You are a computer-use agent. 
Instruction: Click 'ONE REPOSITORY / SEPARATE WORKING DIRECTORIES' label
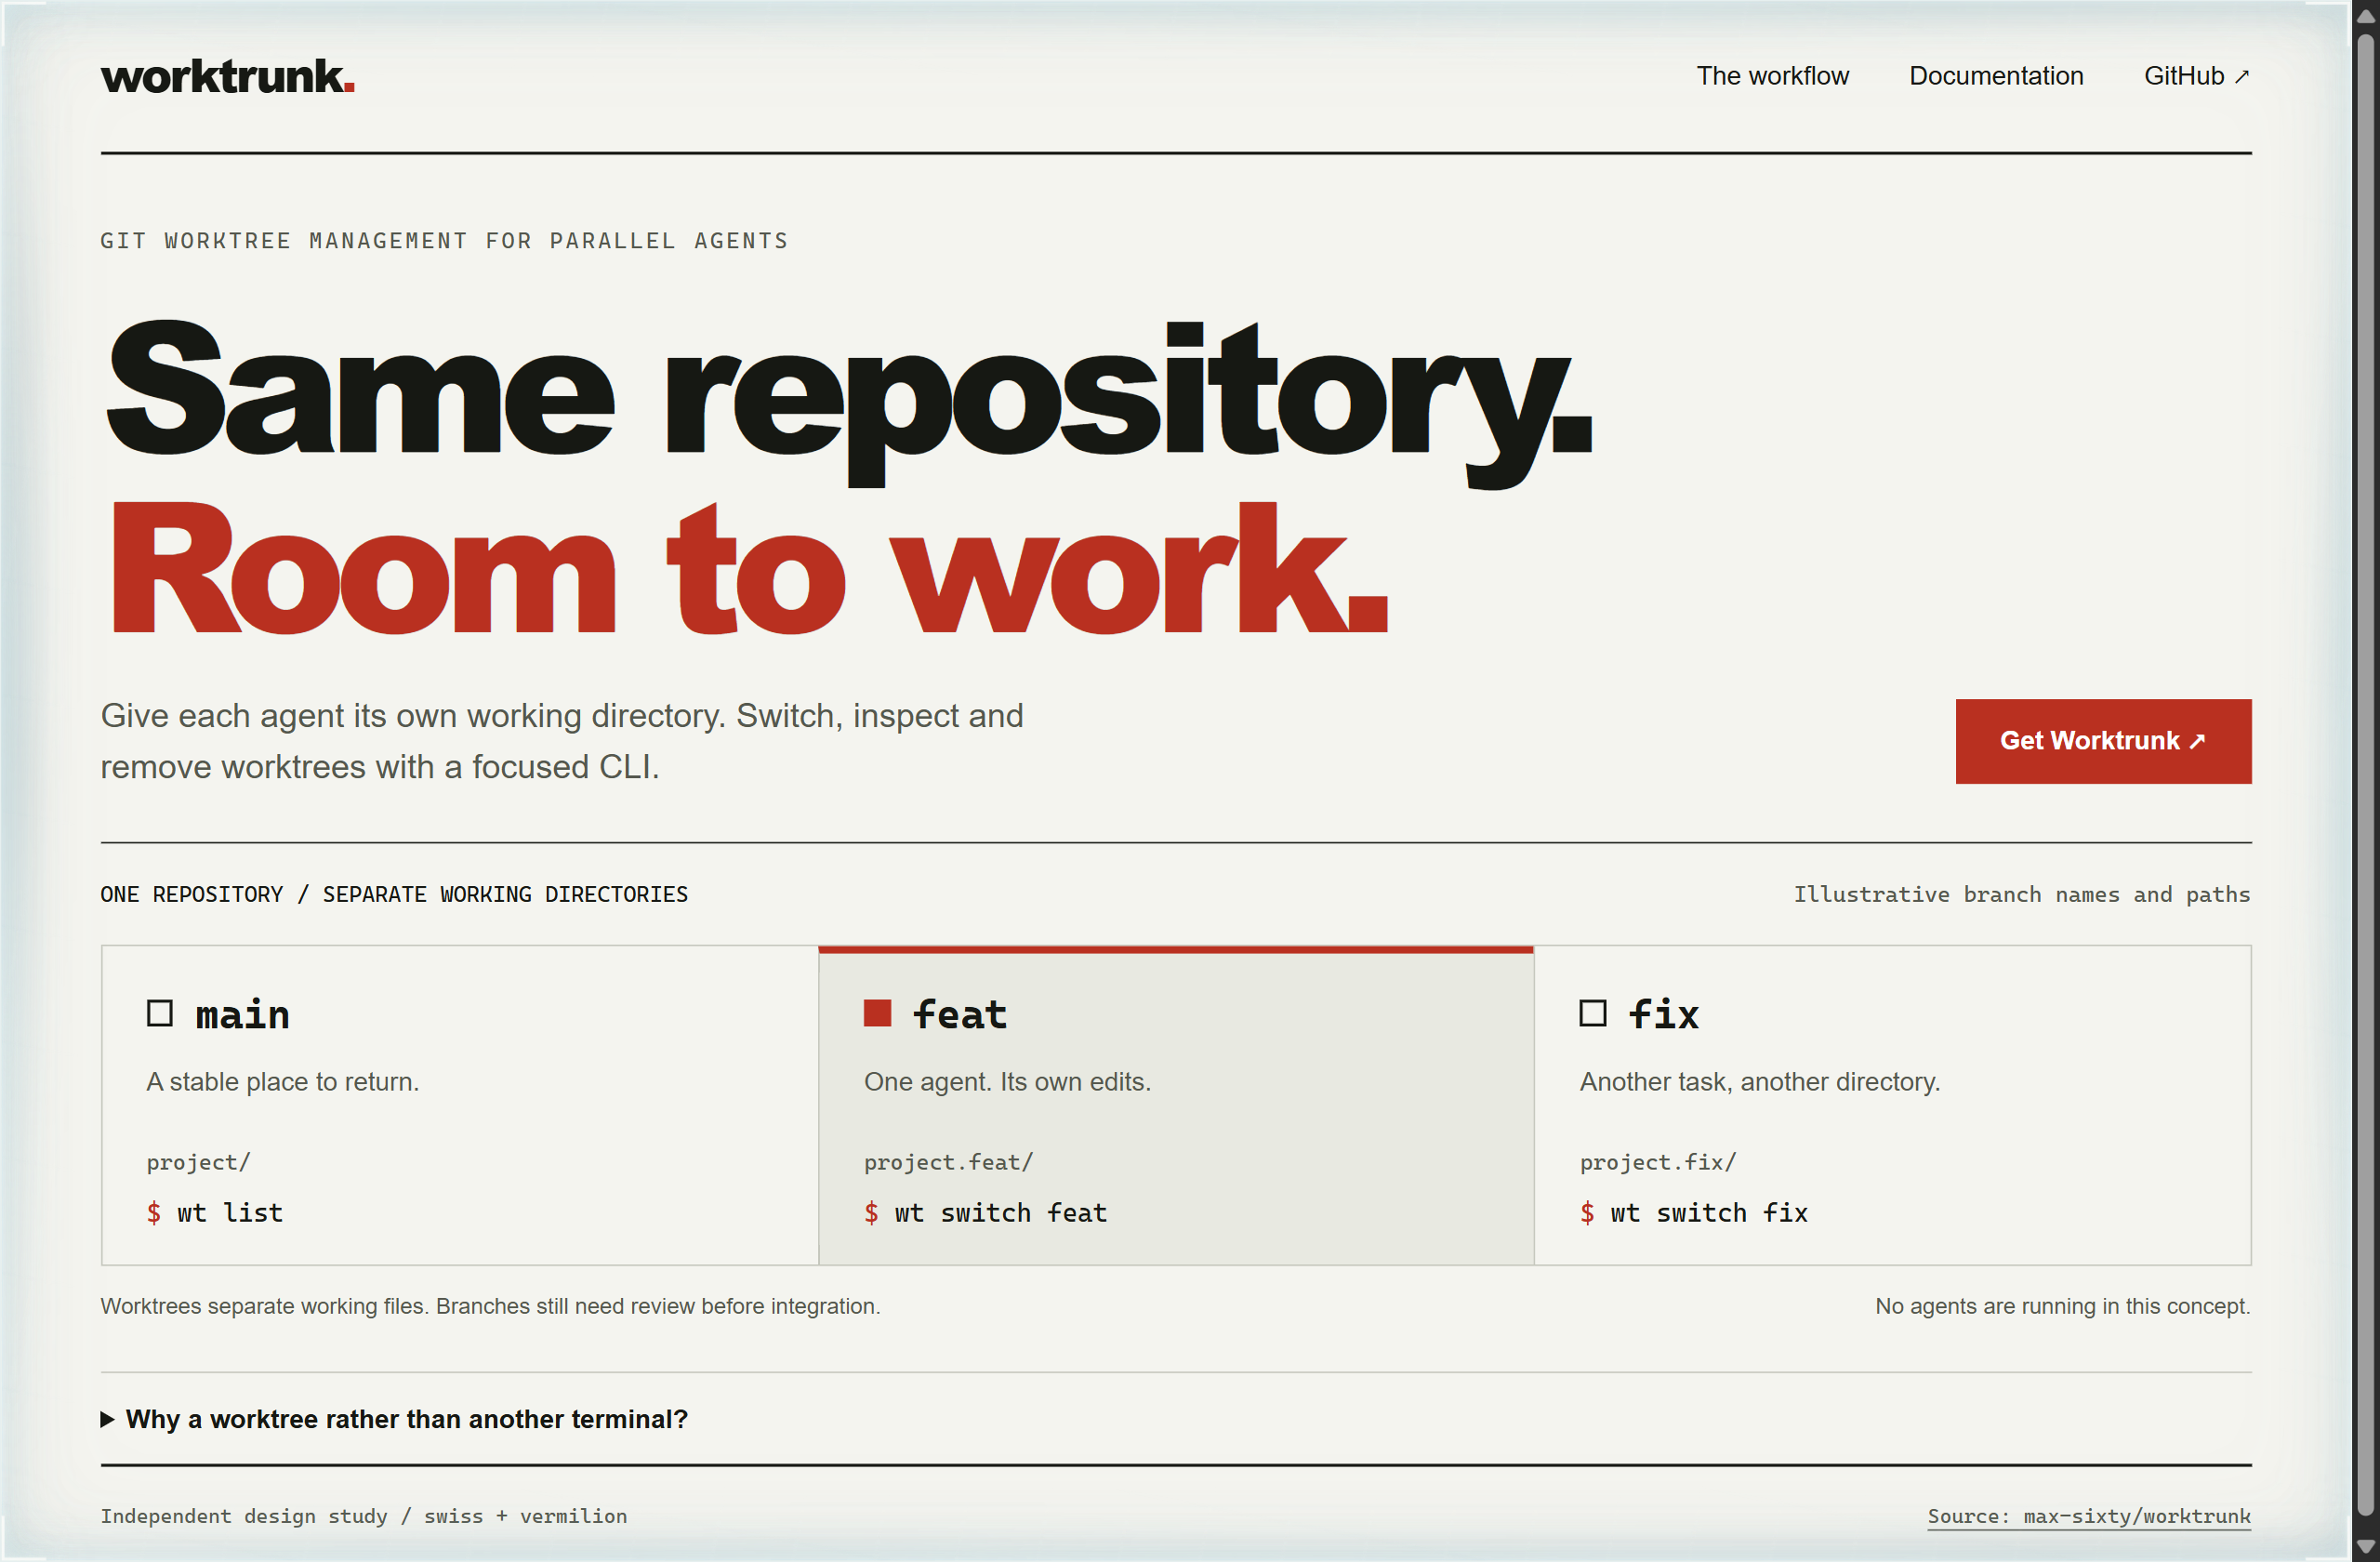(x=394, y=894)
